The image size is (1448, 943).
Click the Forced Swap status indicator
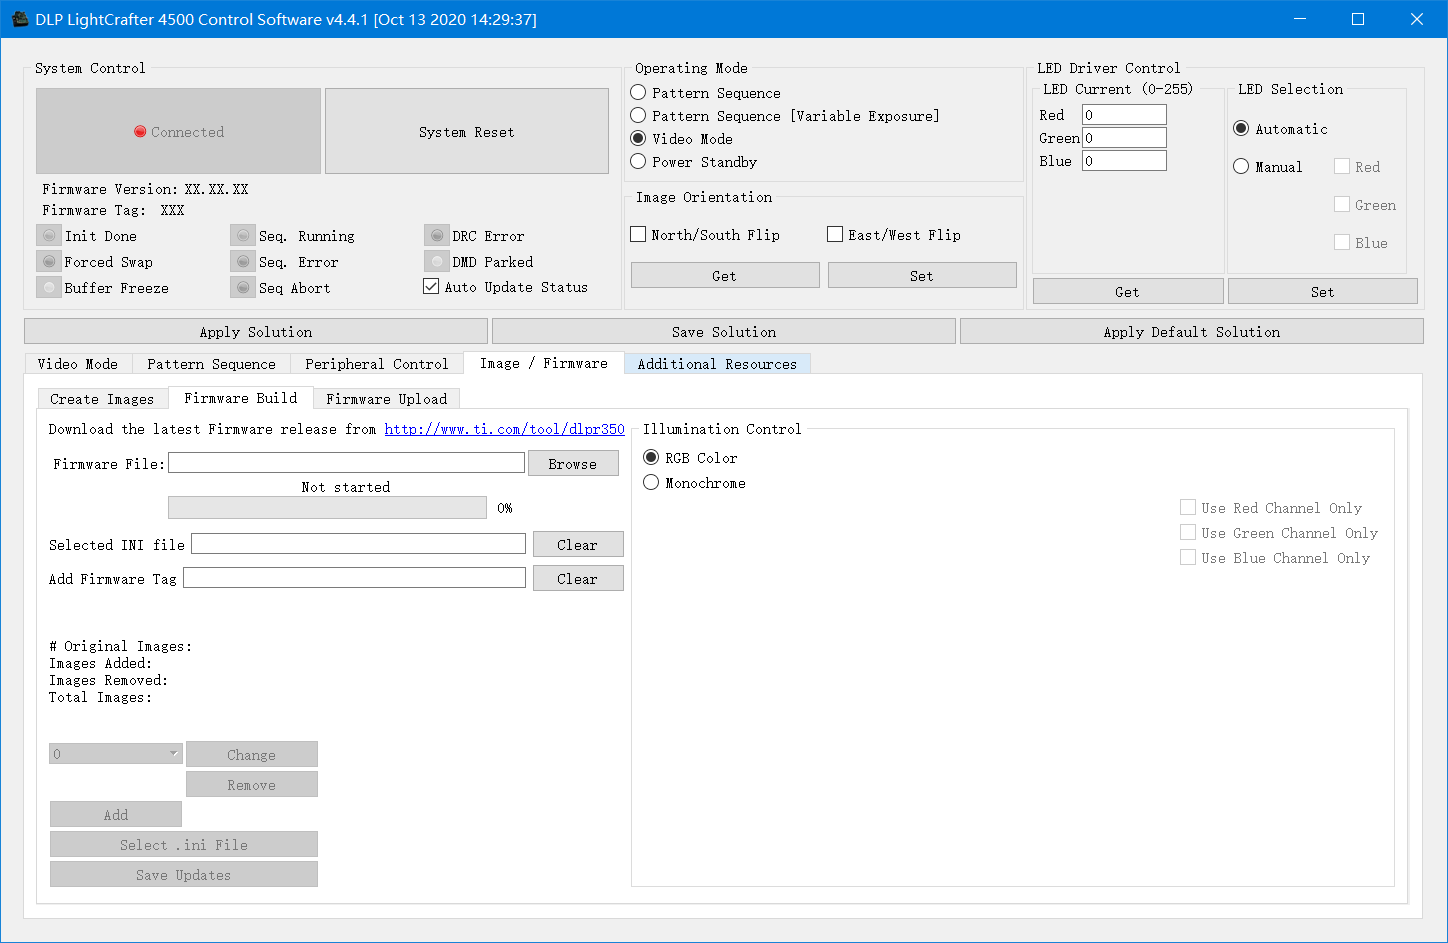(x=49, y=262)
